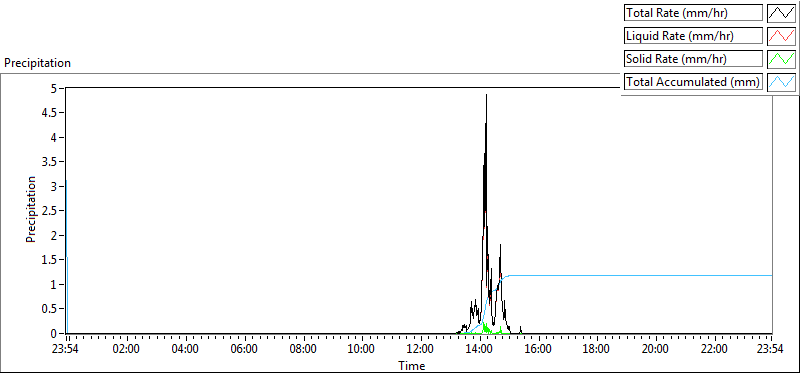Image resolution: width=800 pixels, height=373 pixels.
Task: Click the 16:00 time tick label
Action: click(x=538, y=350)
